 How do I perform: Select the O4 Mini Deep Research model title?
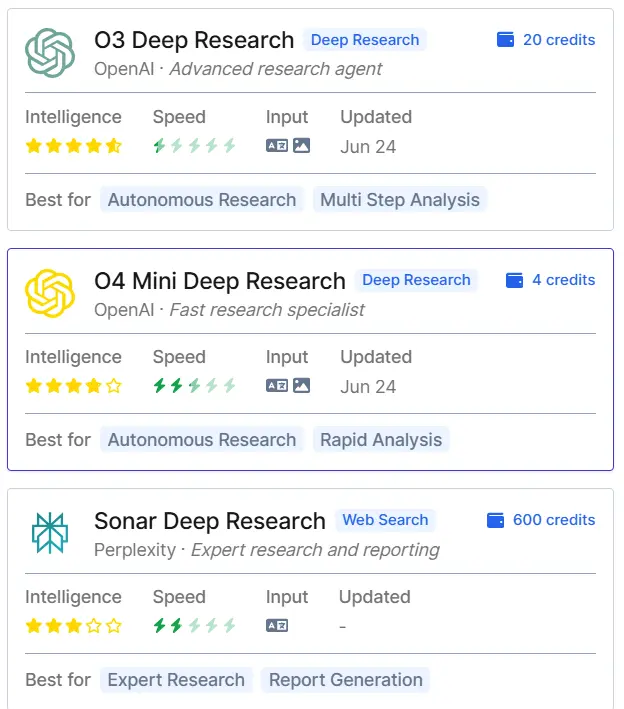pos(220,281)
